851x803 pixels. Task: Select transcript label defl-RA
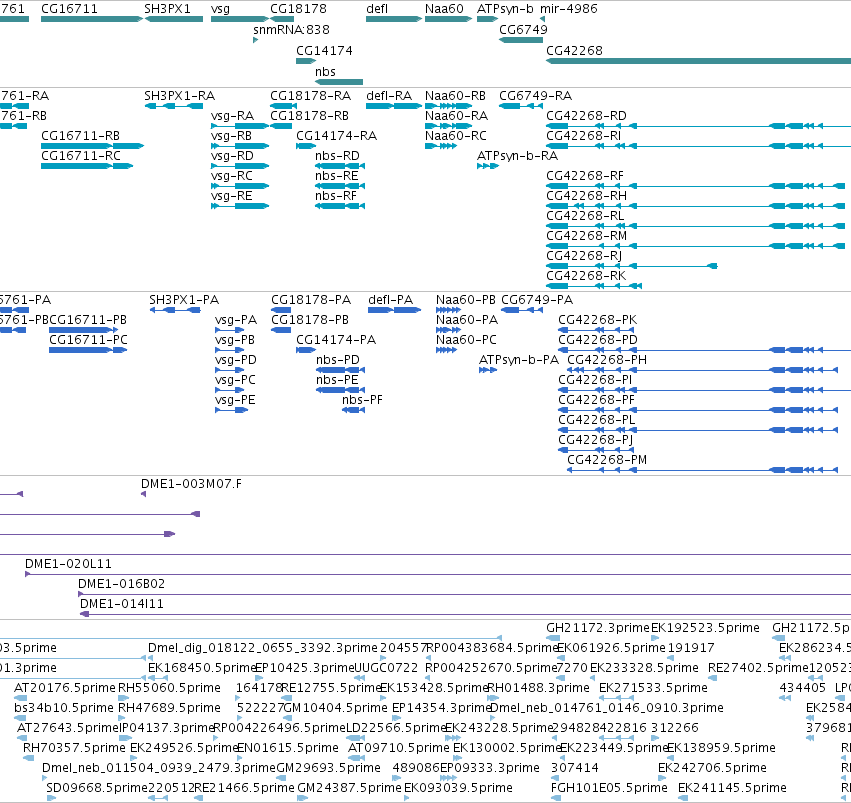point(389,95)
